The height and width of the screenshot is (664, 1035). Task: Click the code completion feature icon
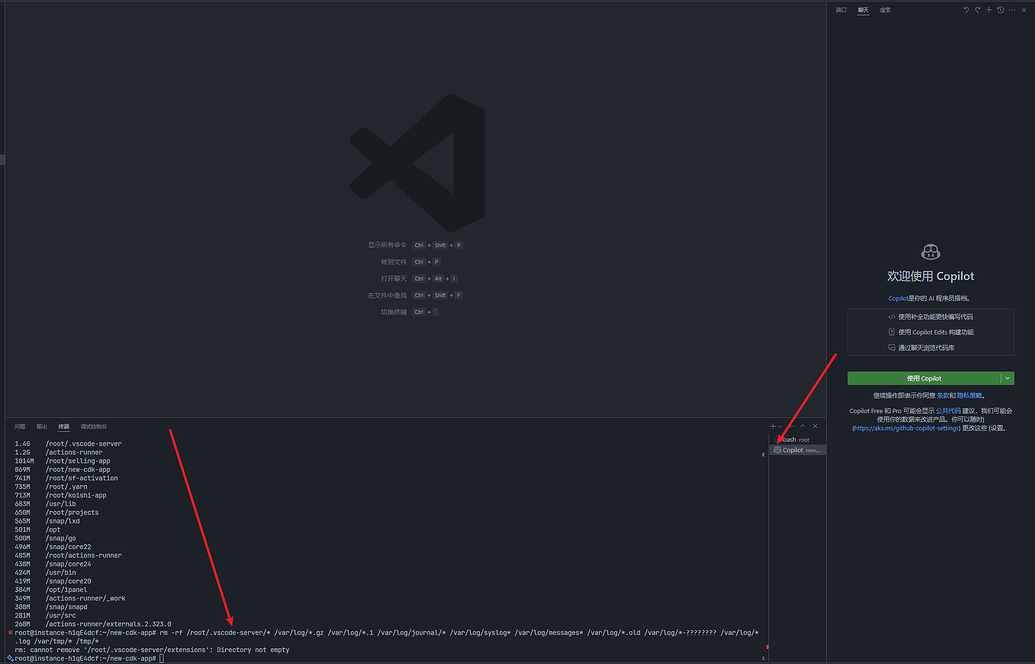[892, 317]
